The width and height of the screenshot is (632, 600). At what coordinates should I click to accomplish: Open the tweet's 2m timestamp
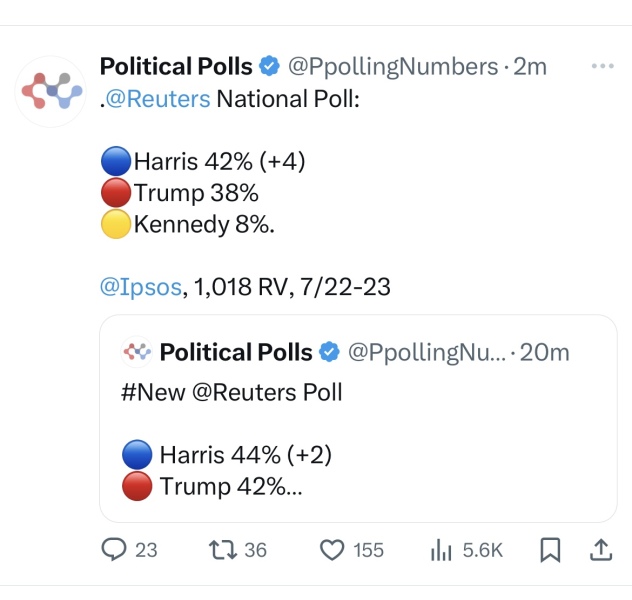click(530, 67)
